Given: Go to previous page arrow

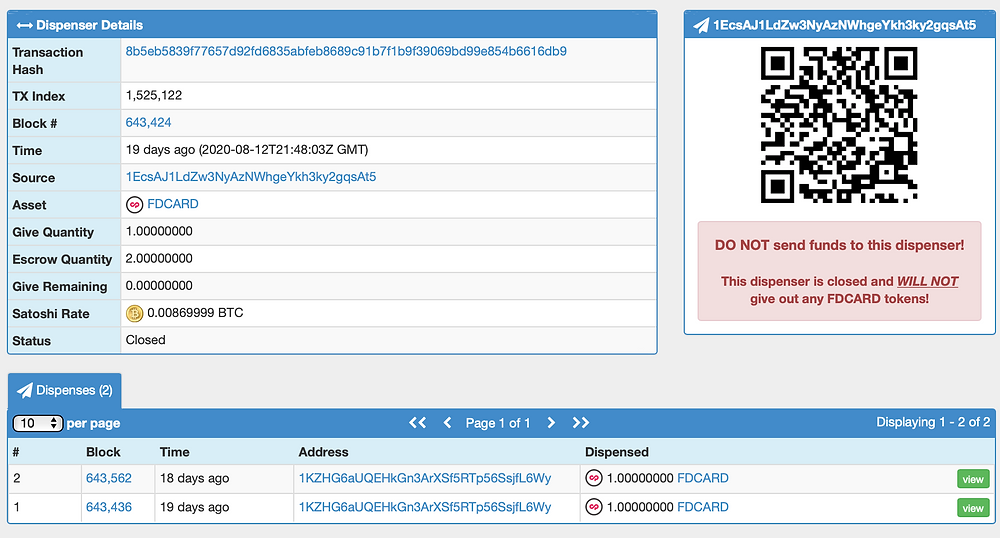Looking at the screenshot, I should coord(447,423).
